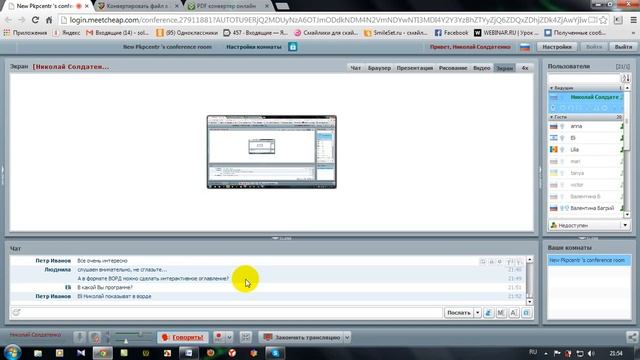Click the share icon at bottom right
The height and width of the screenshot is (360, 640).
632,337
